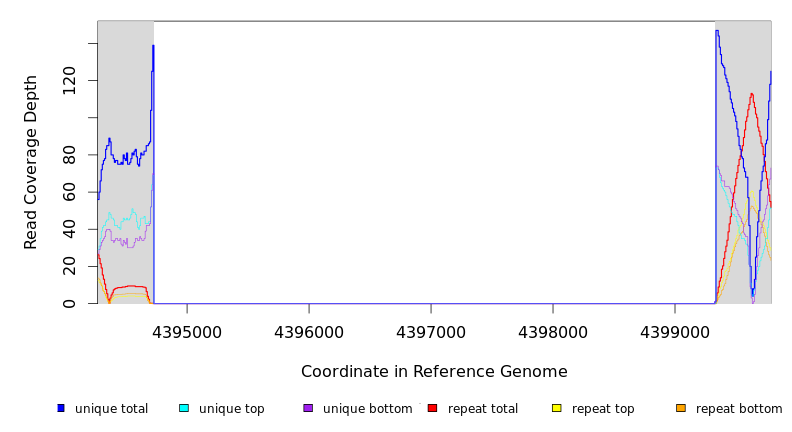
Task: Click the red peak in right gray region
Action: click(751, 95)
